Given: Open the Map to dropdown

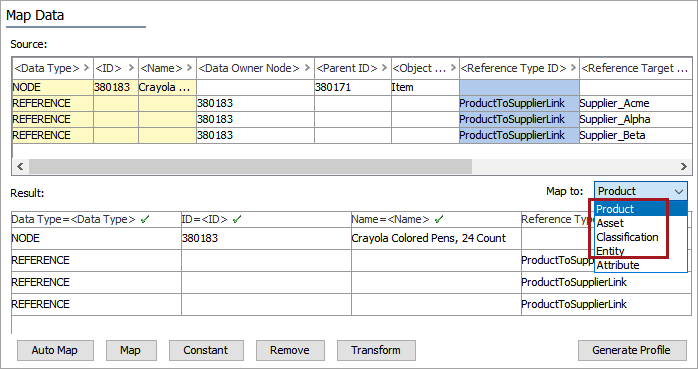Looking at the screenshot, I should 641,191.
